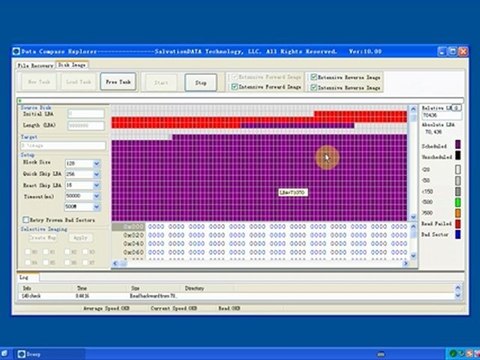Toggle Extensive Reverse Image checkbox

(313, 77)
